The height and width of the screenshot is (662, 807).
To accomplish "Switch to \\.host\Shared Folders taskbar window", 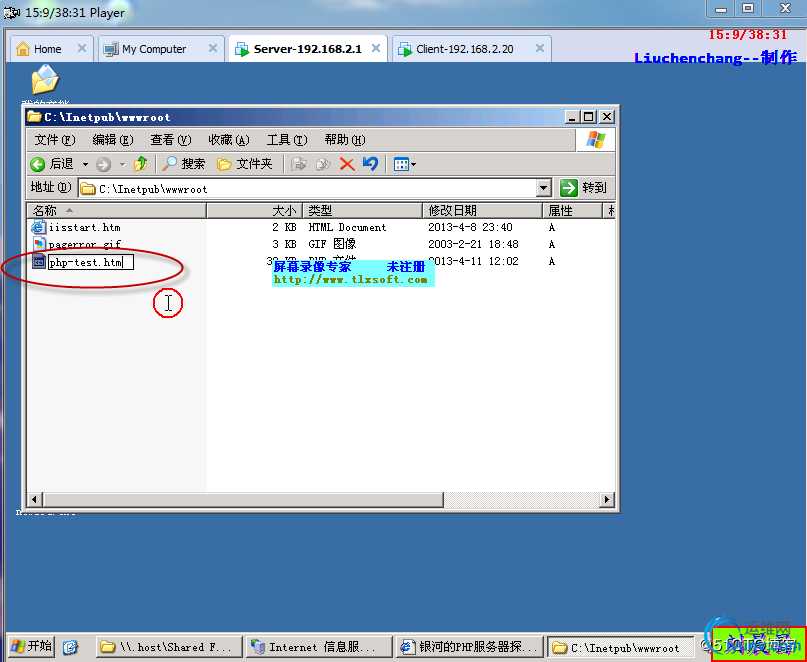I will tap(169, 647).
